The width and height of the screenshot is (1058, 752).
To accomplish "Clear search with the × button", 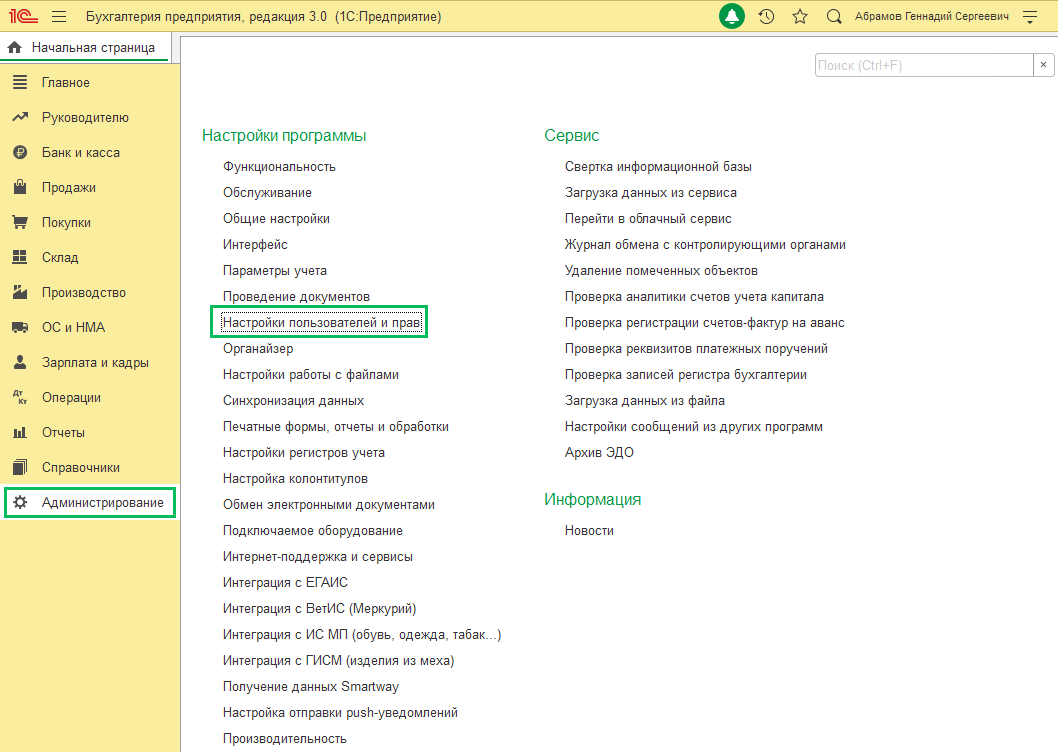I will tap(1043, 65).
